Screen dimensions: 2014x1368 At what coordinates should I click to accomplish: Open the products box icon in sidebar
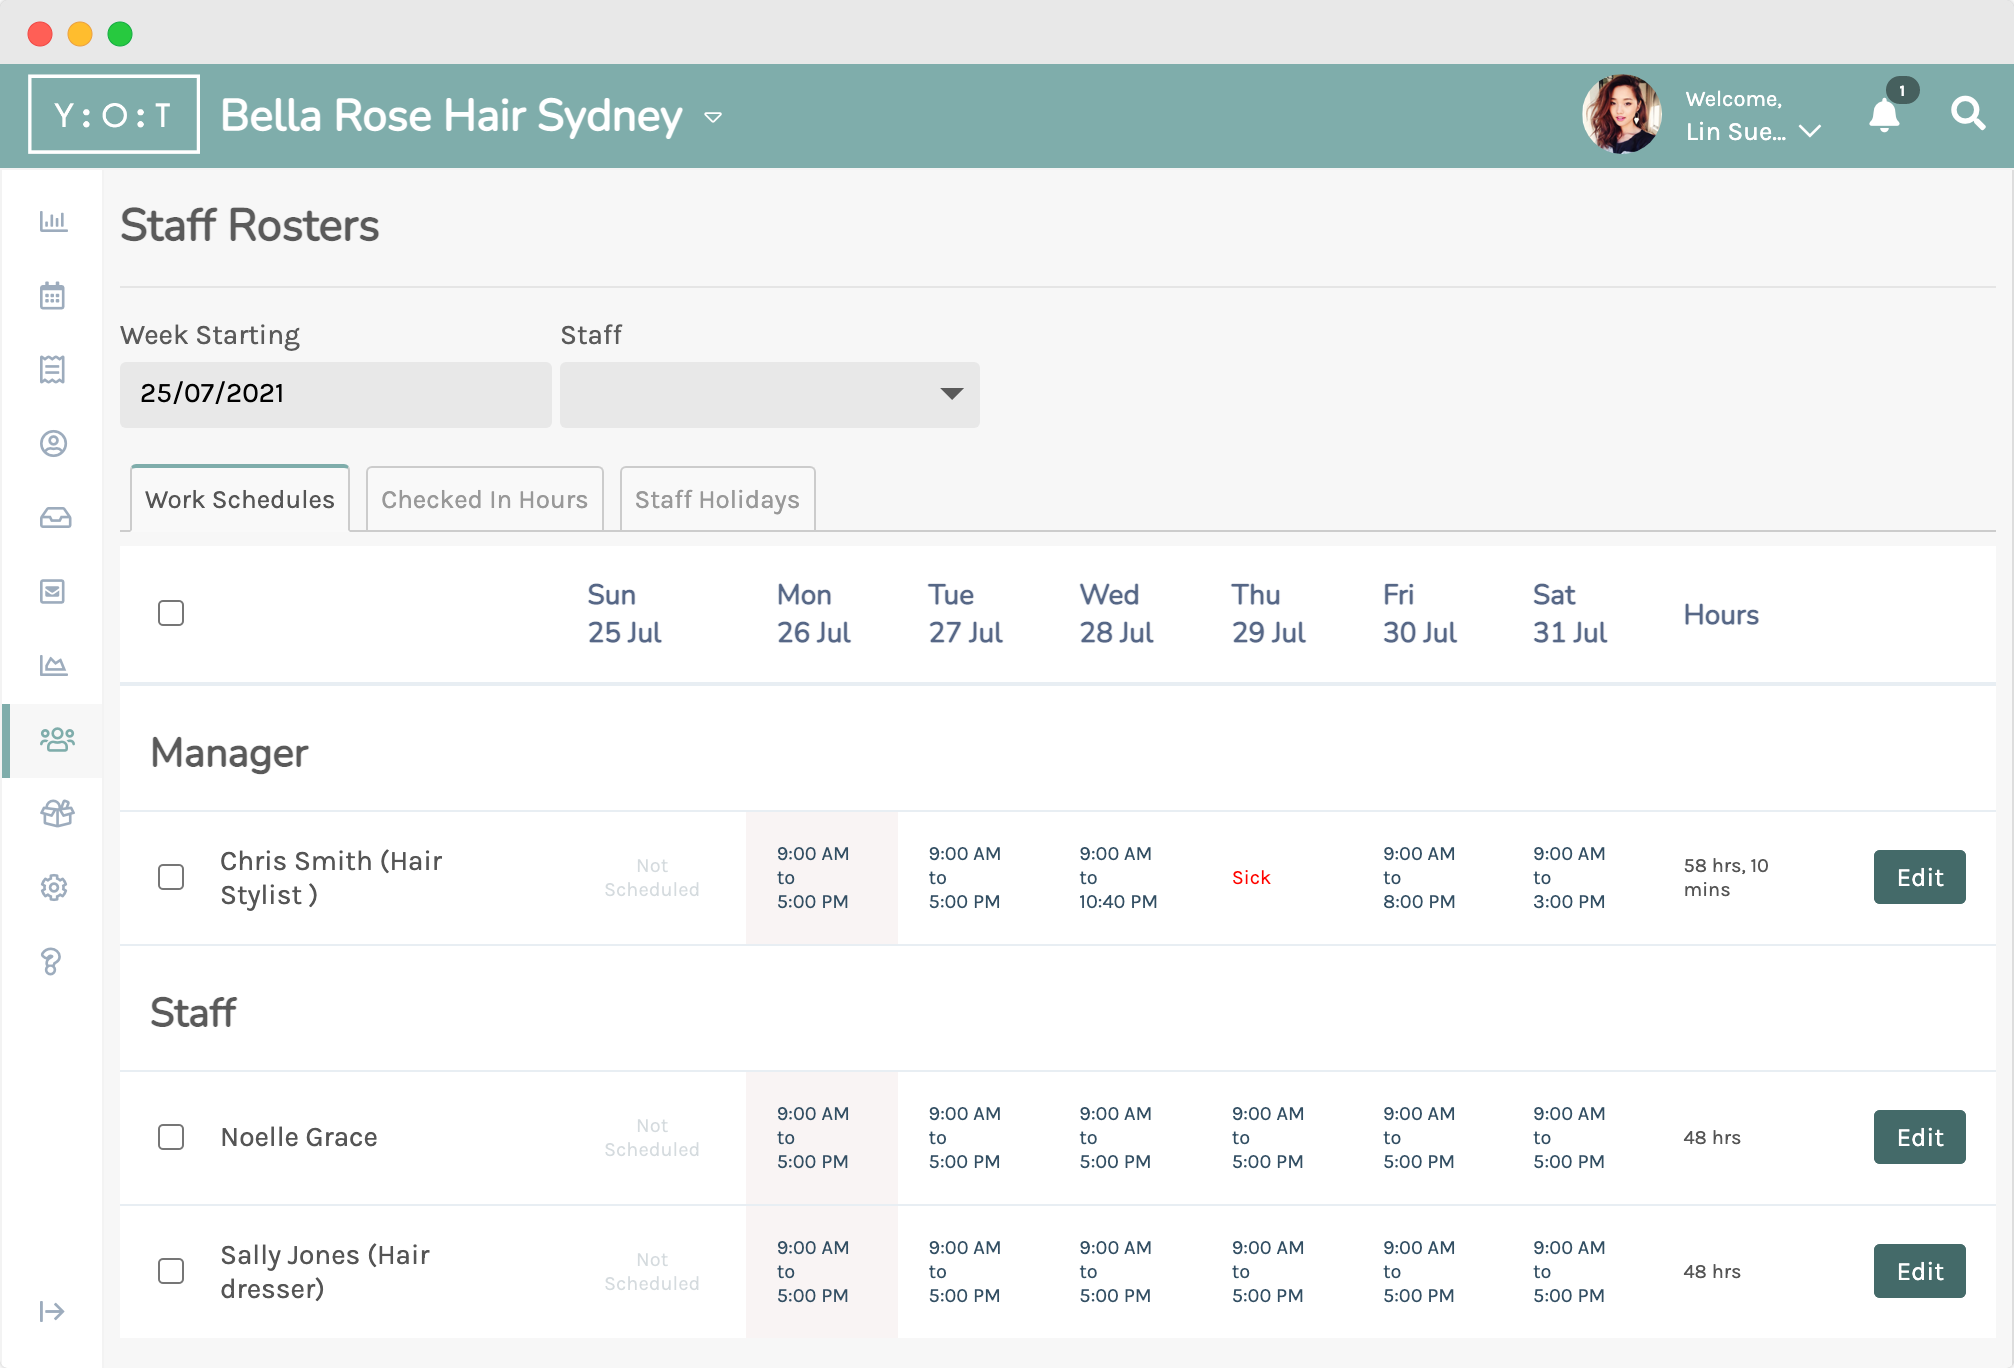click(57, 813)
